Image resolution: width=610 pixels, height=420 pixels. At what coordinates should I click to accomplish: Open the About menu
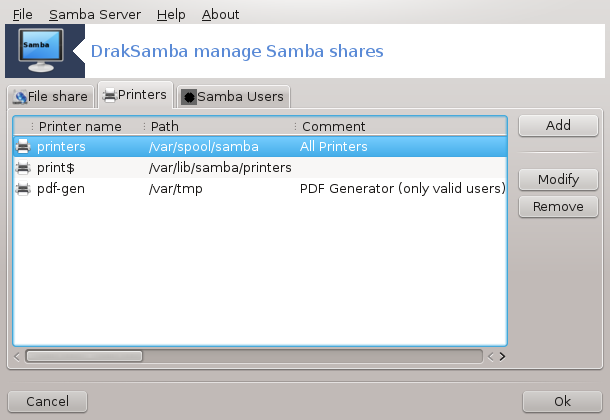pyautogui.click(x=220, y=14)
